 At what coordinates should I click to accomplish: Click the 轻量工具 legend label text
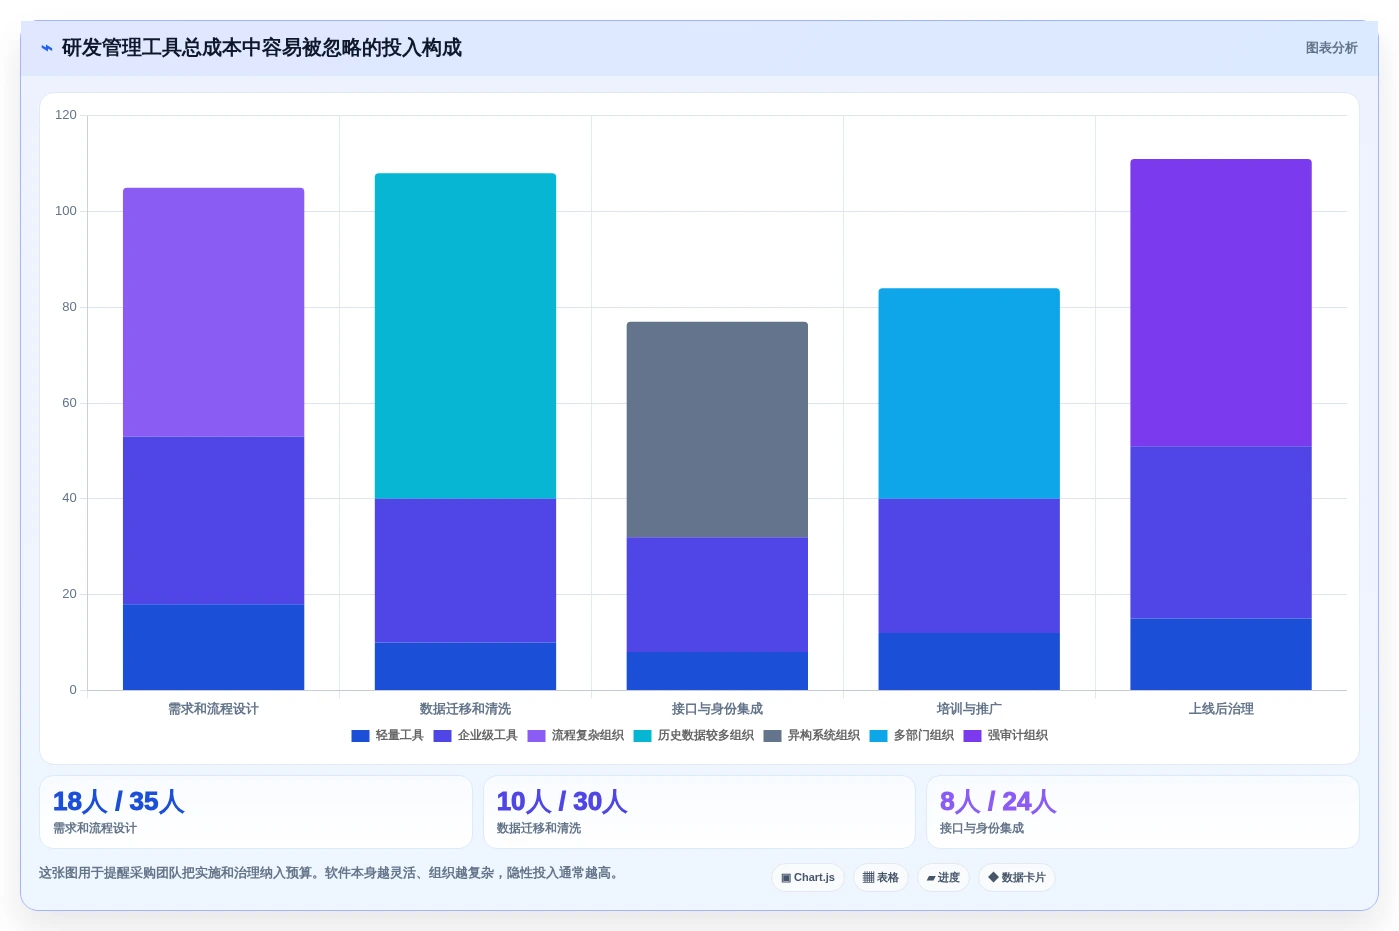tap(399, 736)
